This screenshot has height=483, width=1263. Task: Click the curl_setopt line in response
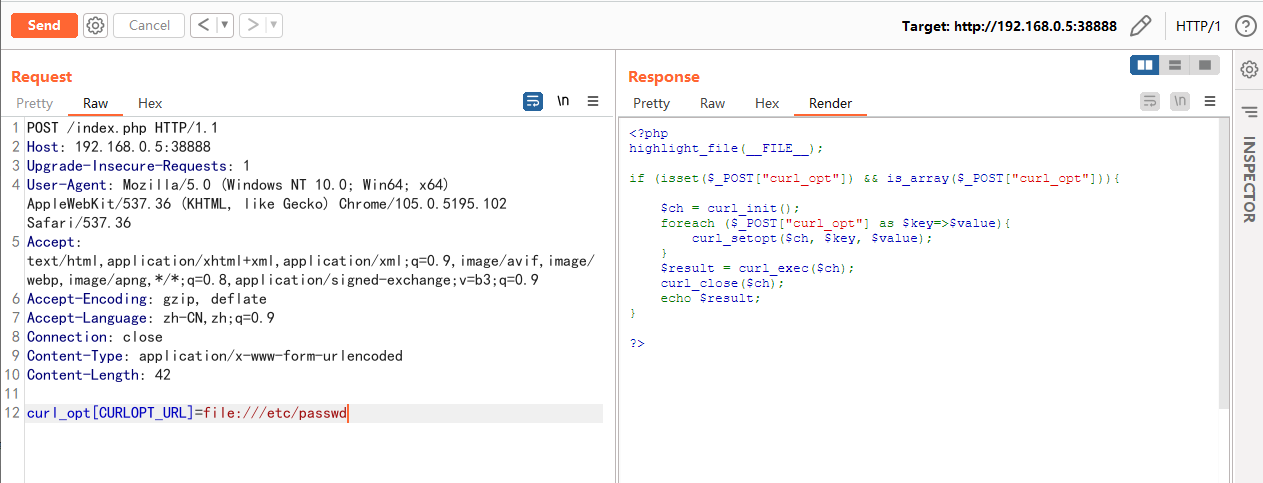click(x=811, y=238)
